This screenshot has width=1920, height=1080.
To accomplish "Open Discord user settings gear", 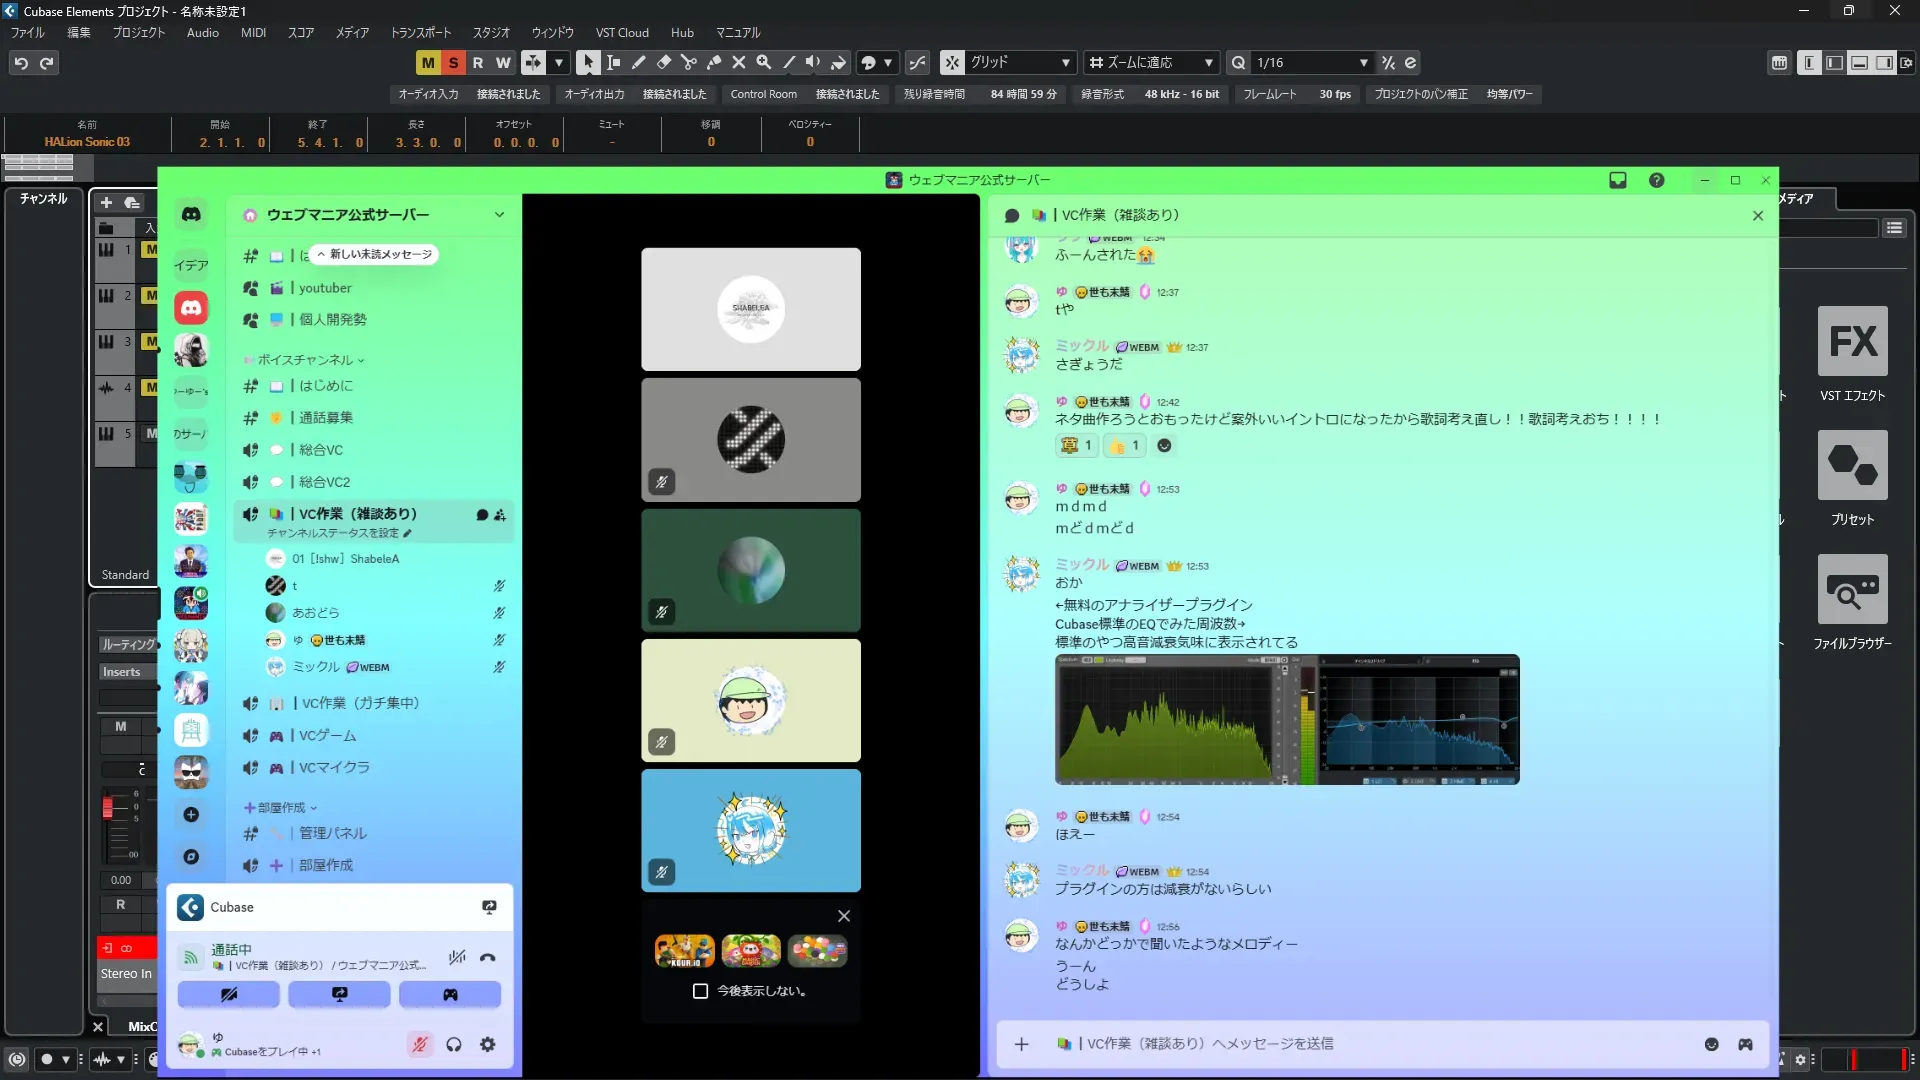I will [487, 1045].
